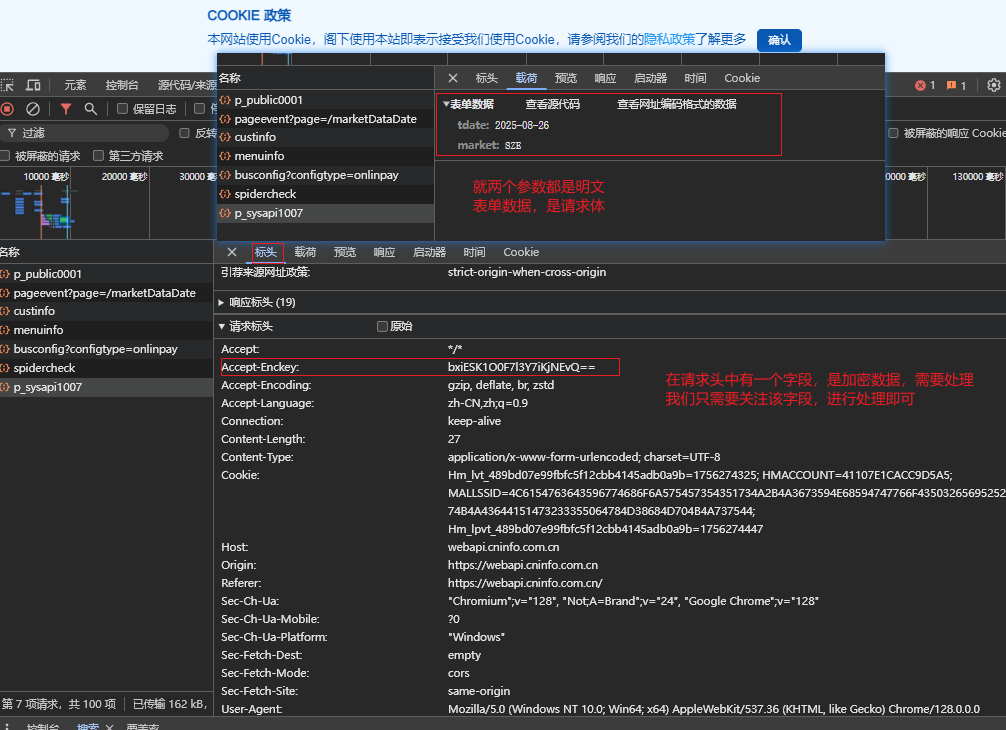Toggle 被屏蔽的响应 Cookie checkbox
1006x730 pixels.
[x=893, y=133]
